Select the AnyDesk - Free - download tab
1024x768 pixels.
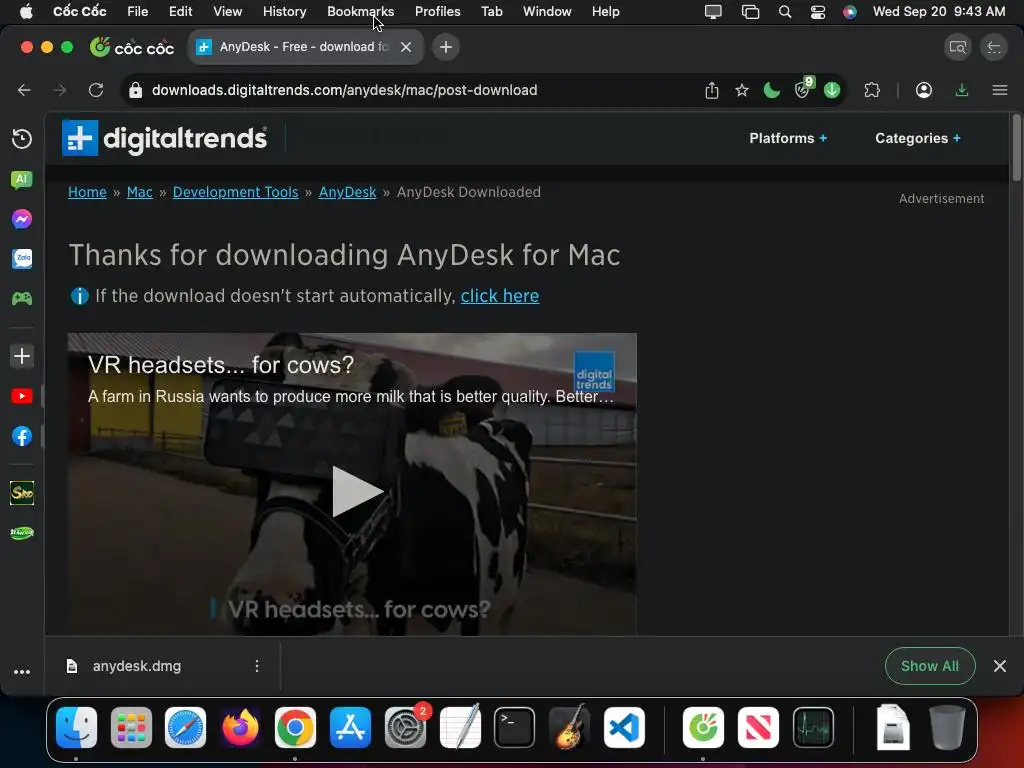point(304,47)
